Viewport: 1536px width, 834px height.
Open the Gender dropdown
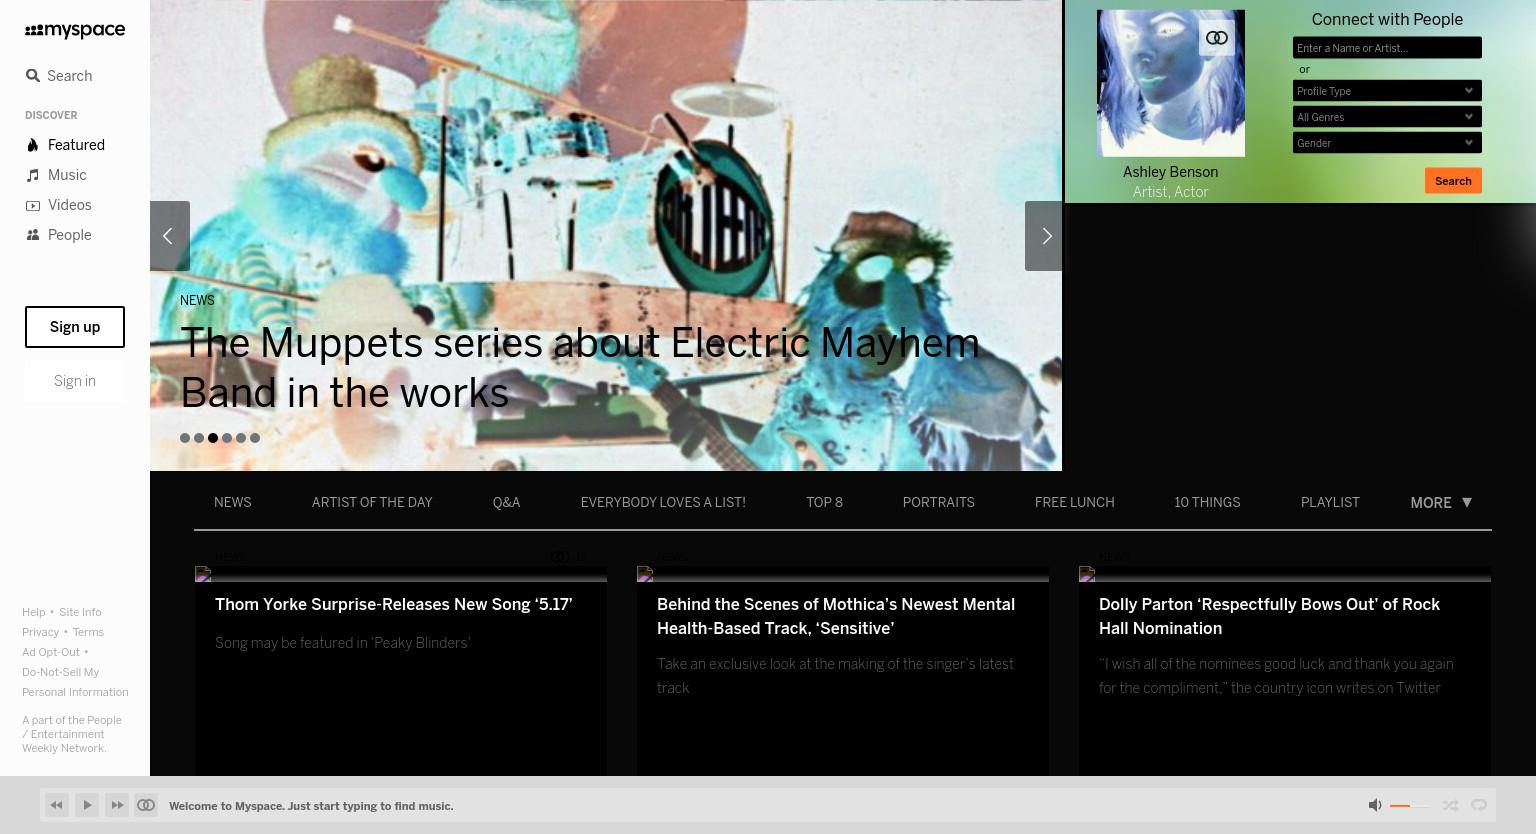(x=1387, y=143)
